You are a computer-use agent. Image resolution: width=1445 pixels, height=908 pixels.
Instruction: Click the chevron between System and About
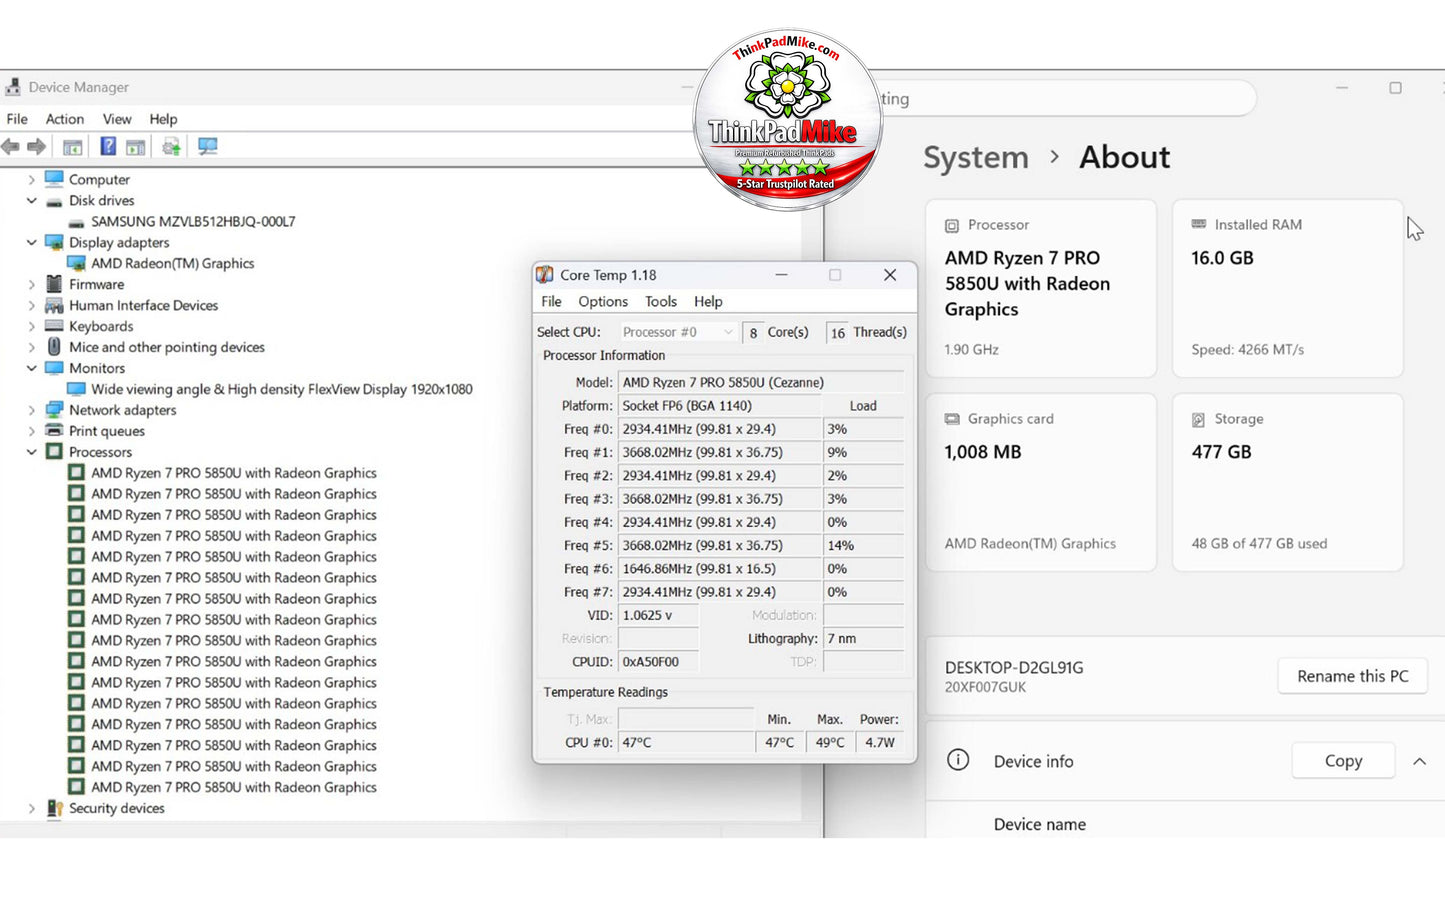pyautogui.click(x=1054, y=157)
